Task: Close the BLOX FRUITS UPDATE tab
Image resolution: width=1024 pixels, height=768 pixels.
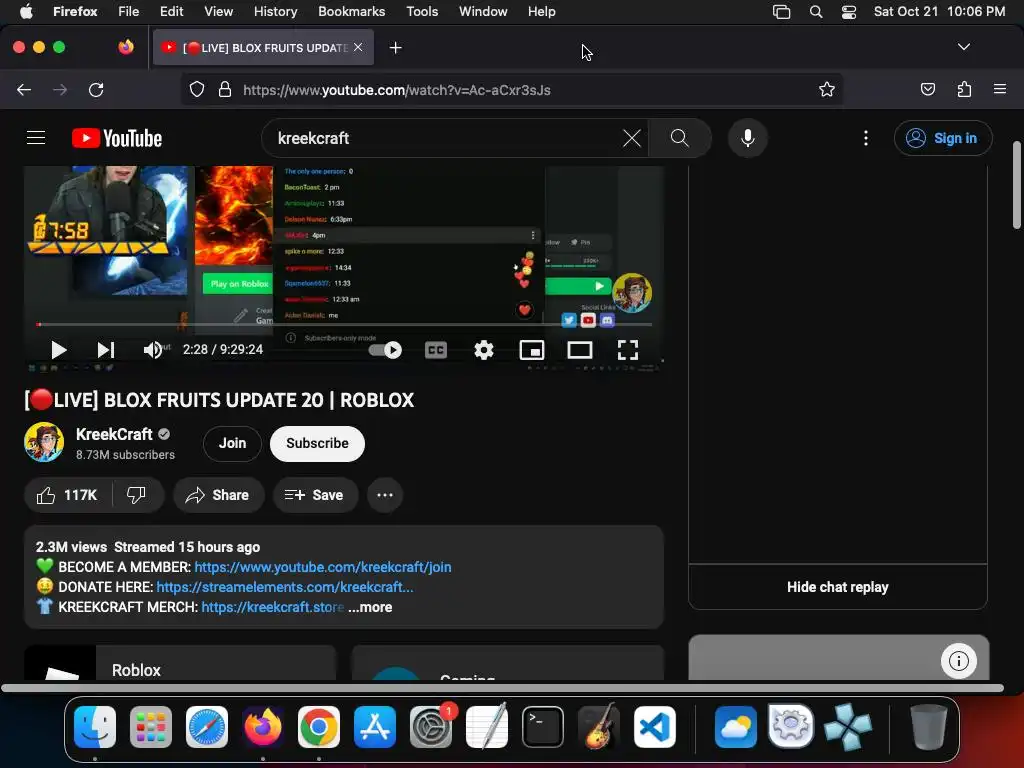Action: 358,47
